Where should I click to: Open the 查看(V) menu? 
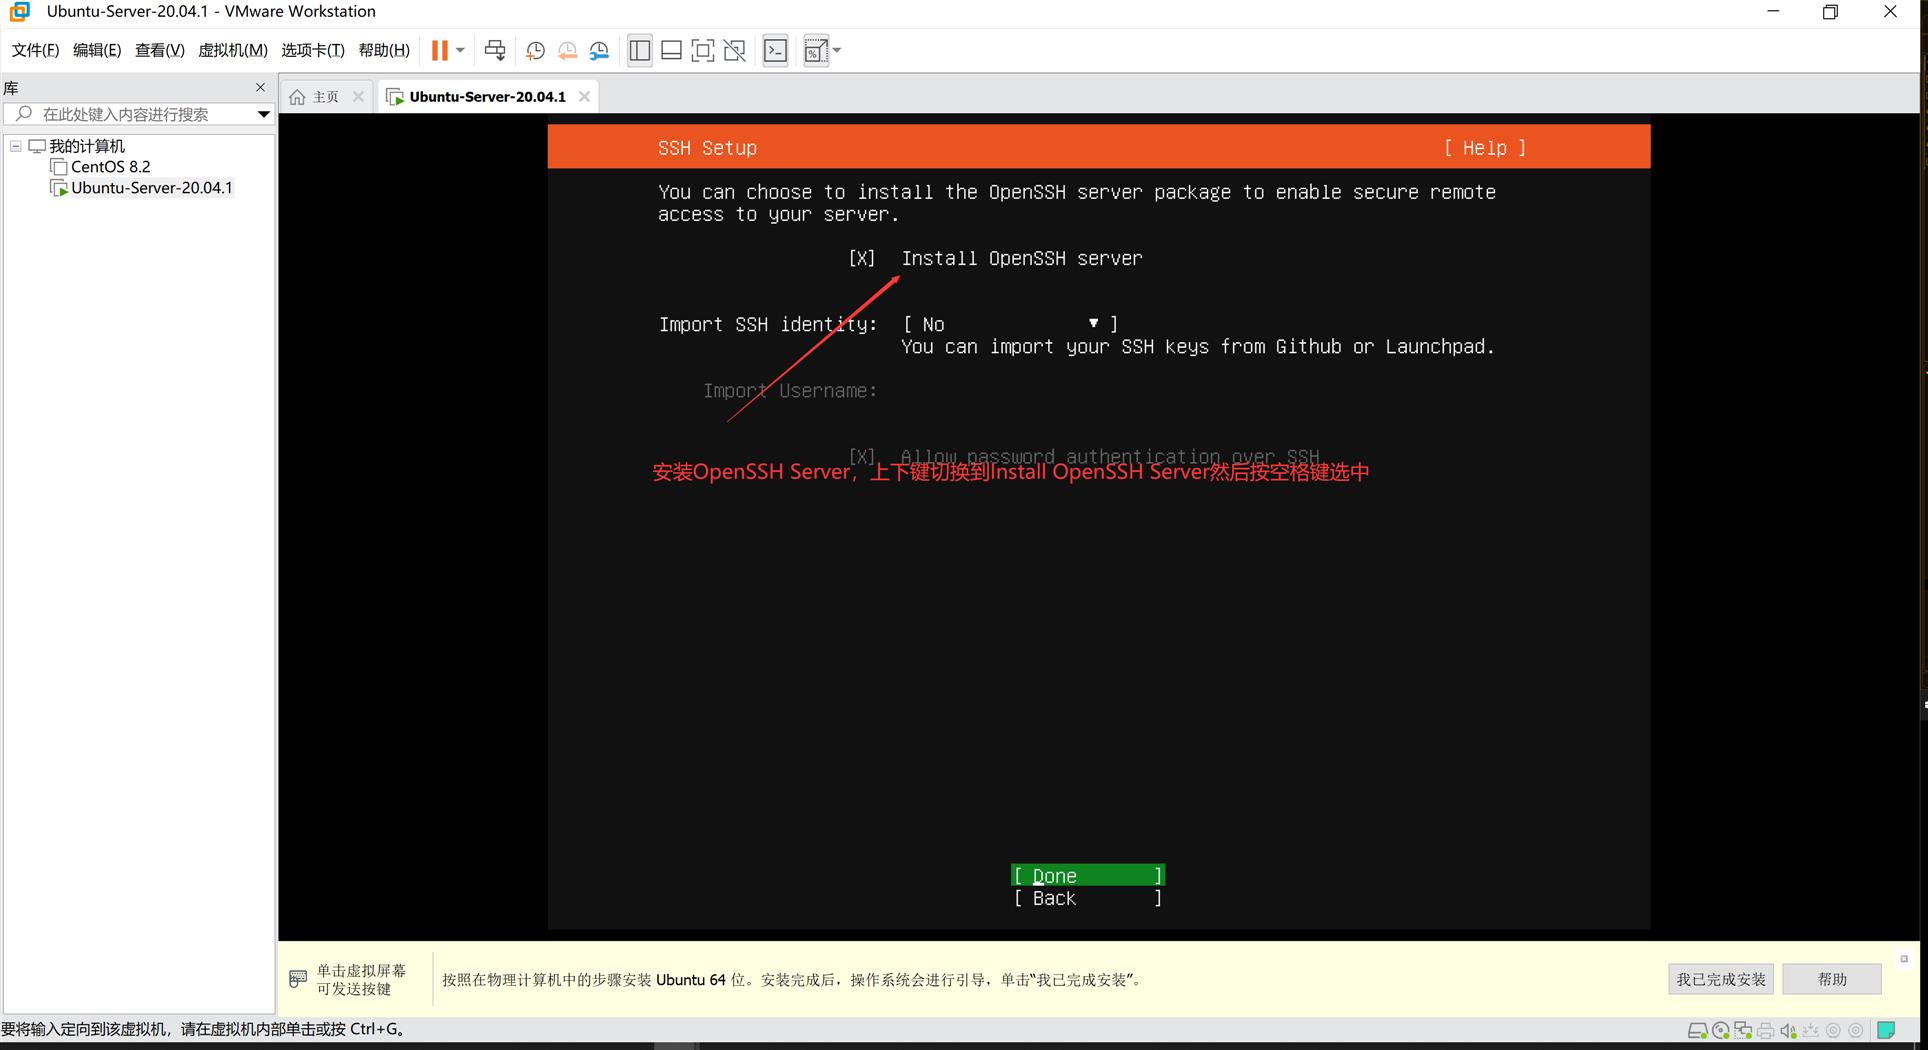point(160,50)
